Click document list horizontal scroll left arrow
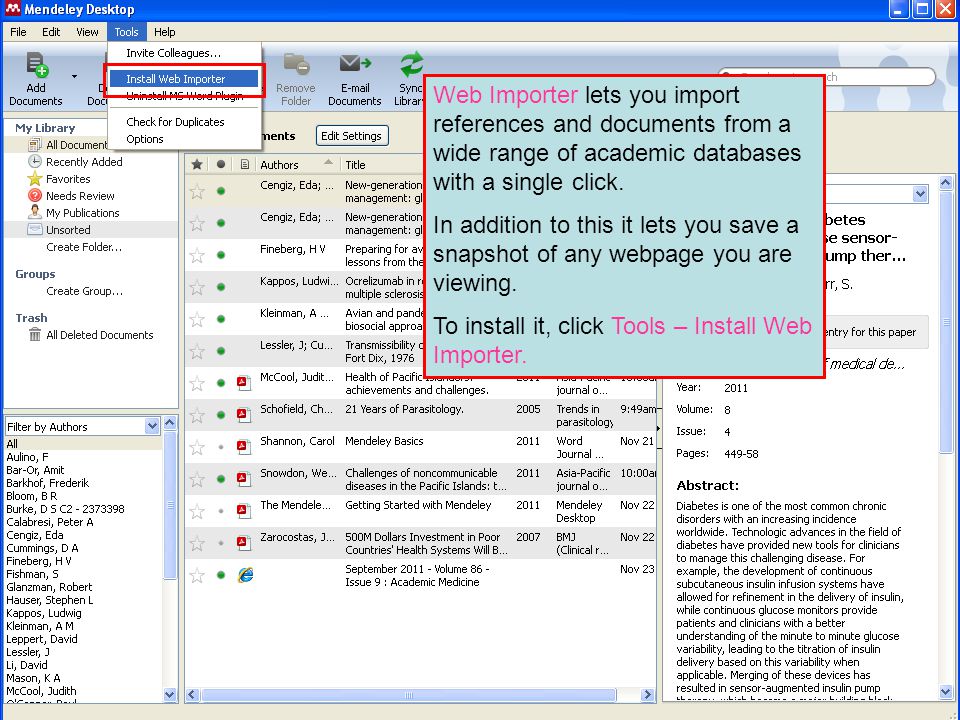This screenshot has height=720, width=960. pyautogui.click(x=192, y=694)
